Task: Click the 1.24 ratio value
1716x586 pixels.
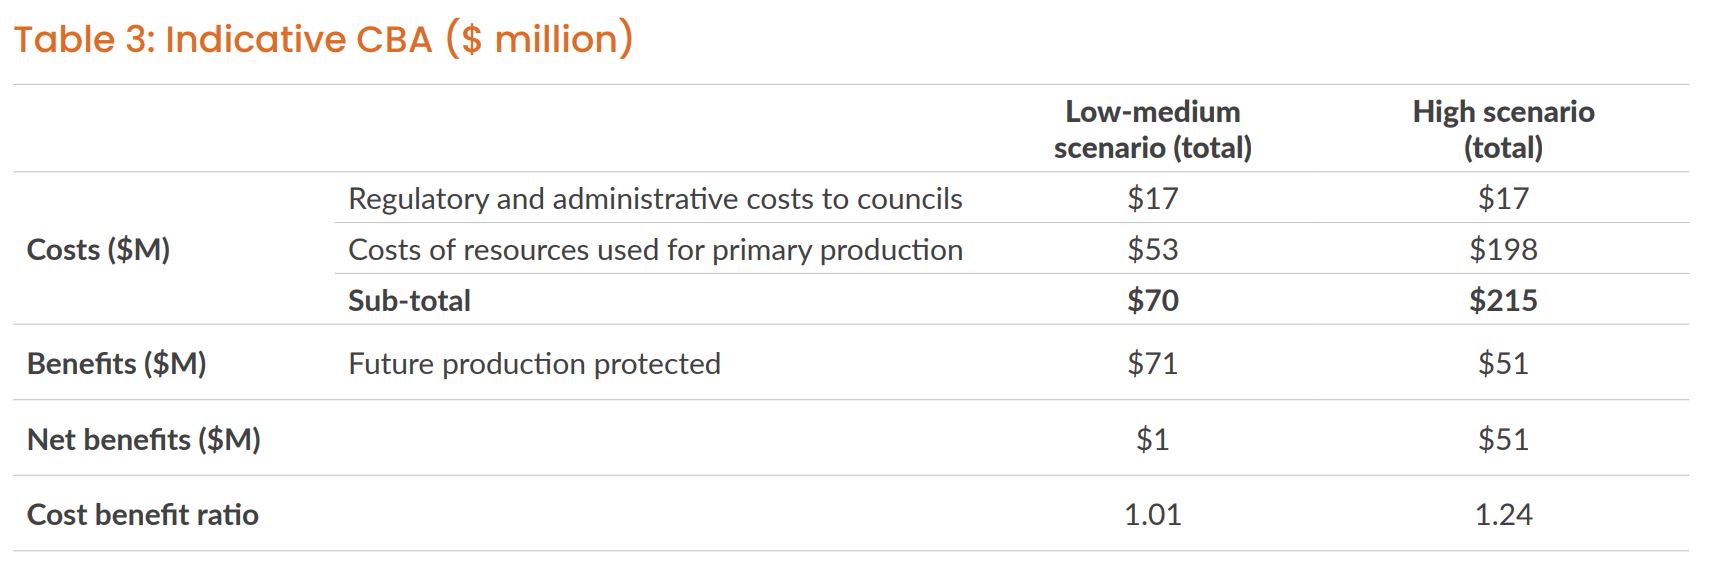Action: 1502,514
